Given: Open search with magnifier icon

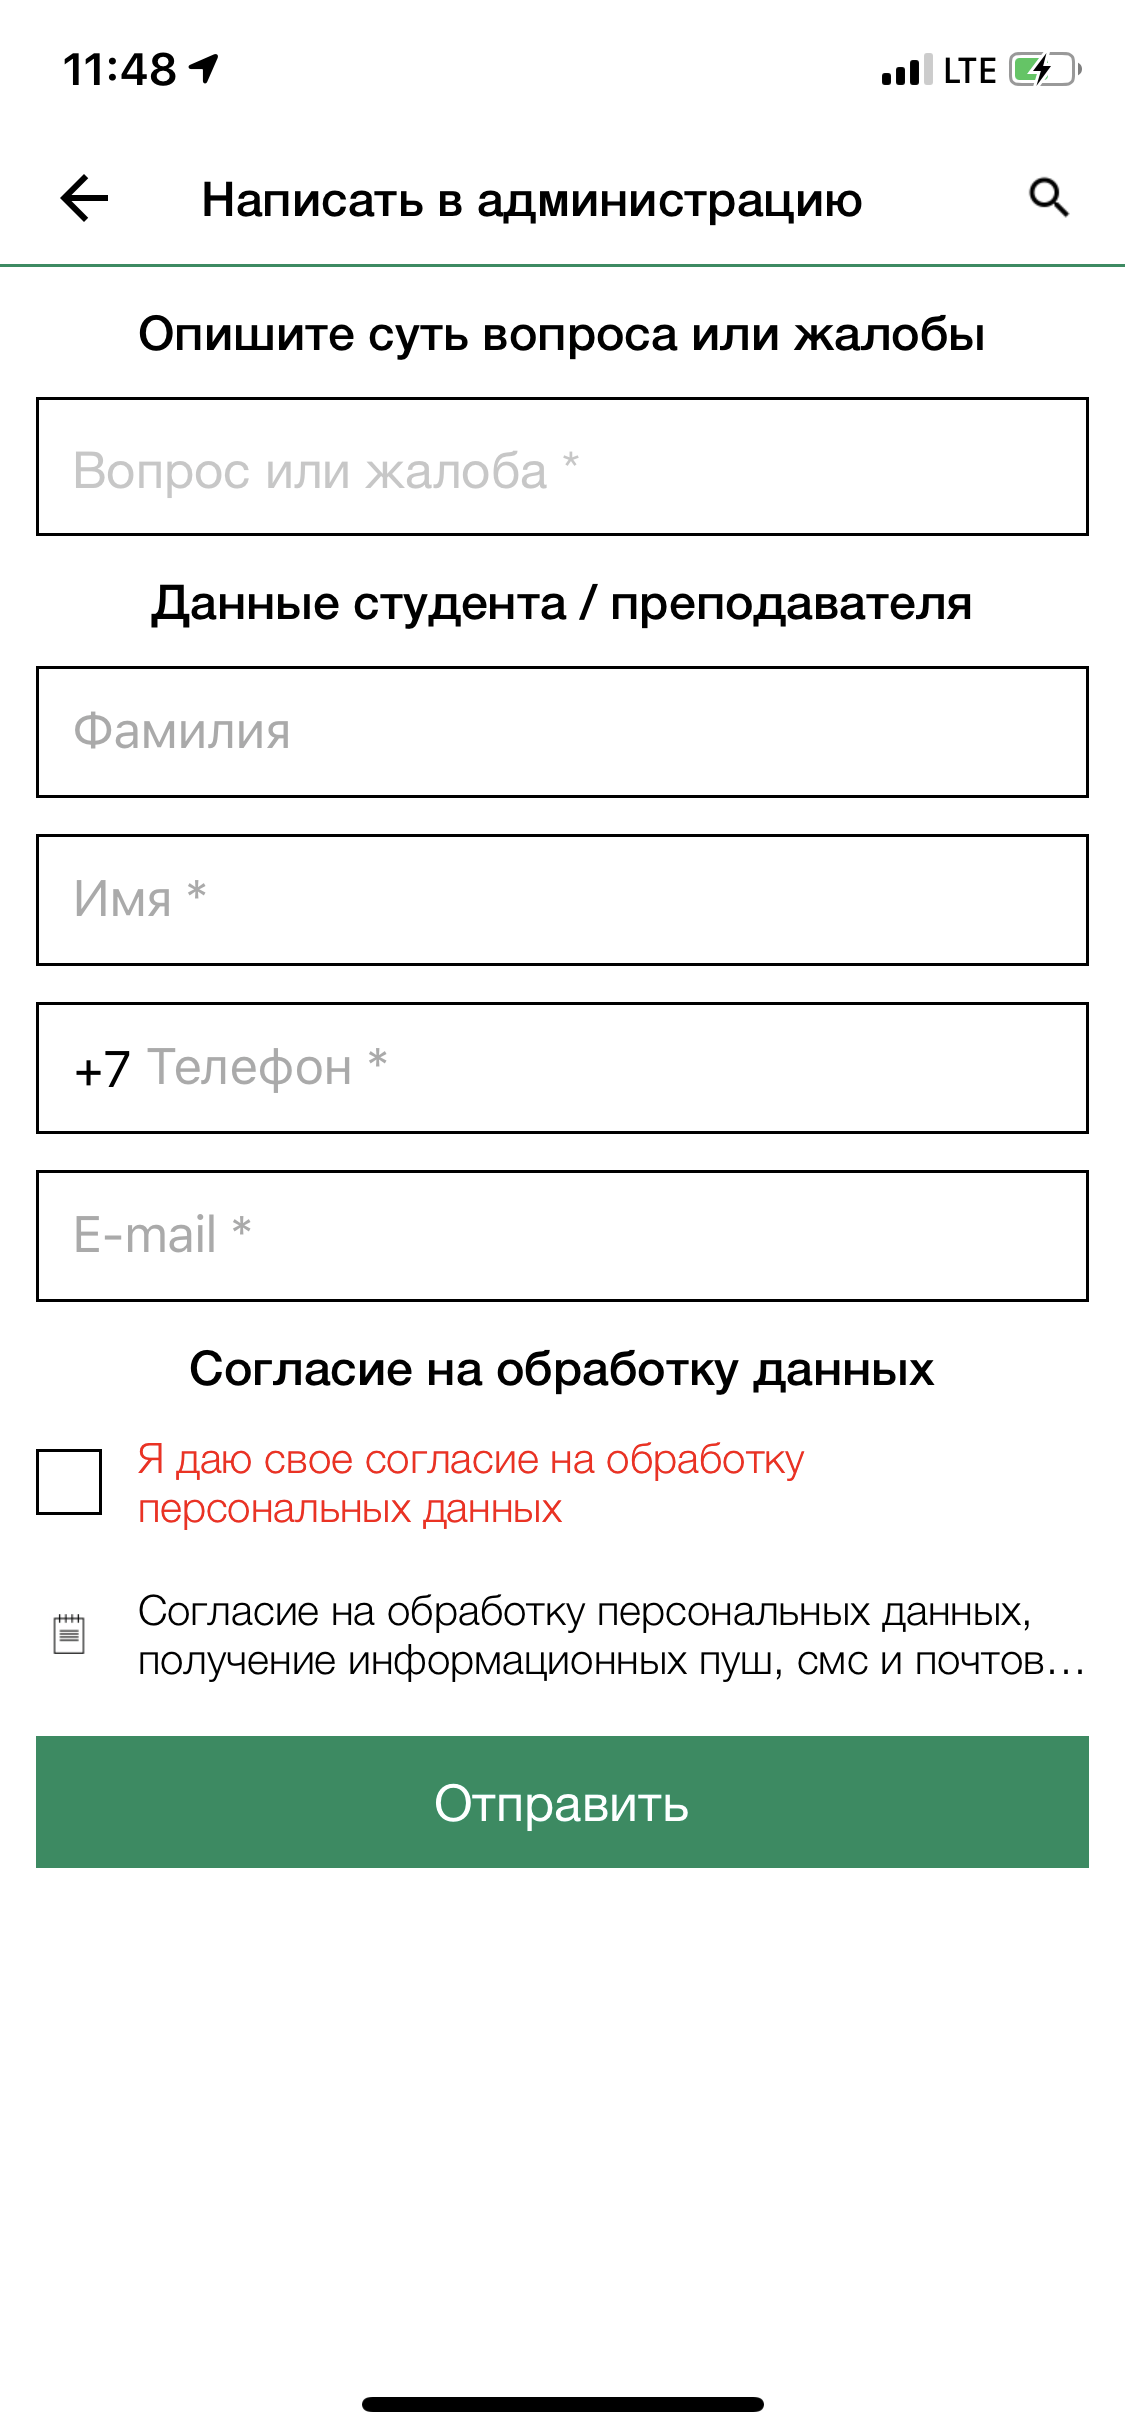Looking at the screenshot, I should 1048,198.
